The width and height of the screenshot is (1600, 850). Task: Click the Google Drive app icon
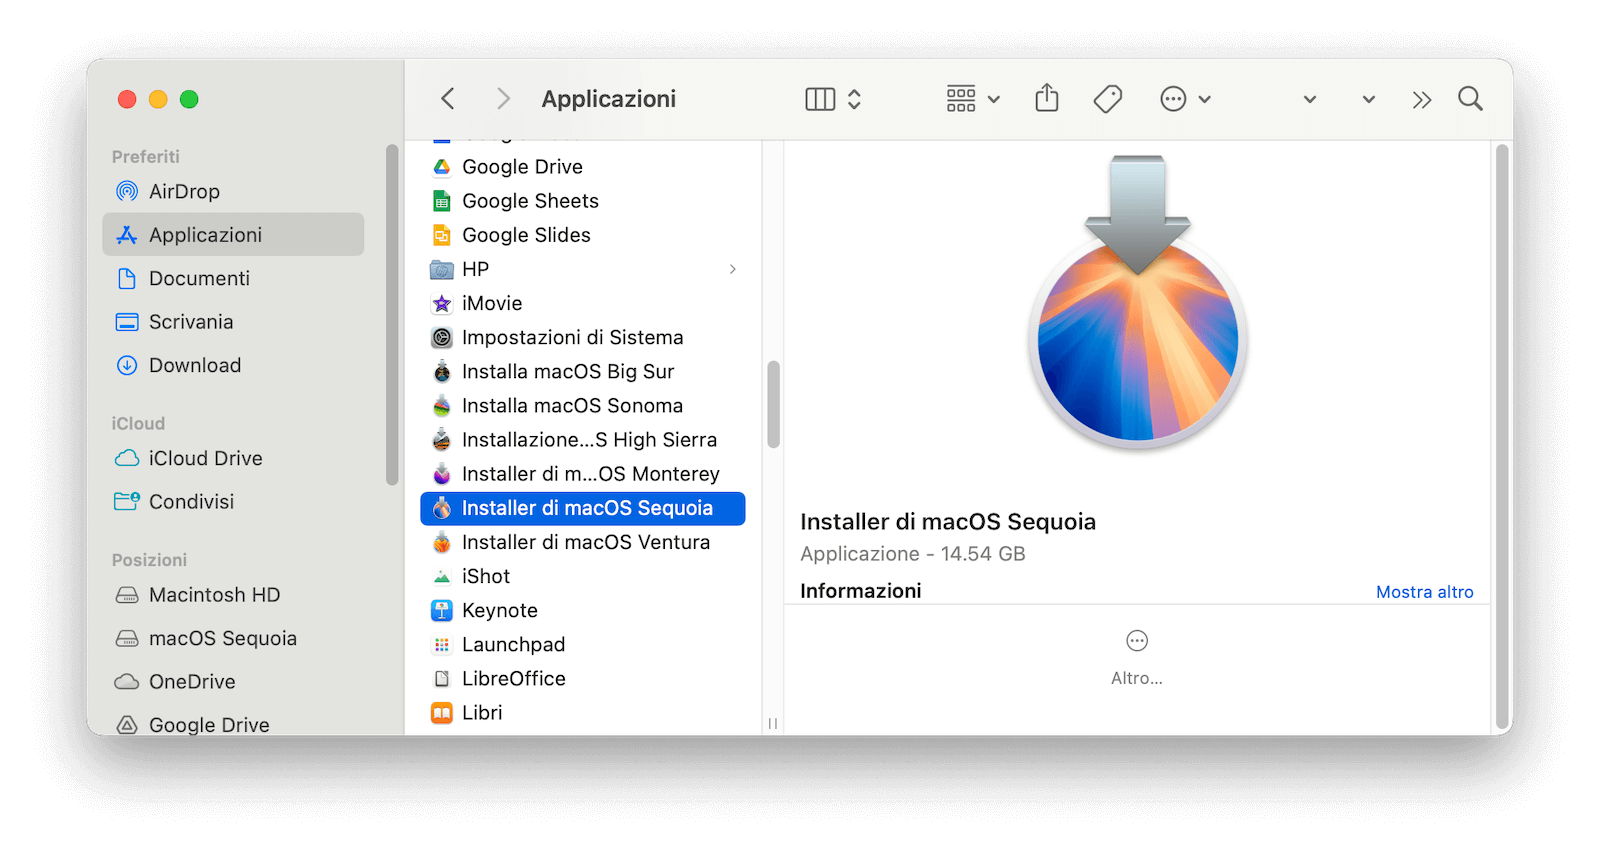[442, 167]
